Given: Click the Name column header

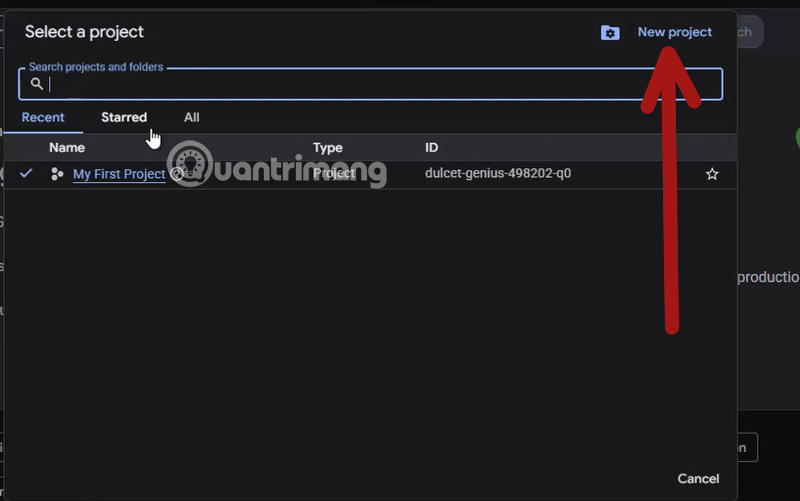Looking at the screenshot, I should (x=67, y=147).
